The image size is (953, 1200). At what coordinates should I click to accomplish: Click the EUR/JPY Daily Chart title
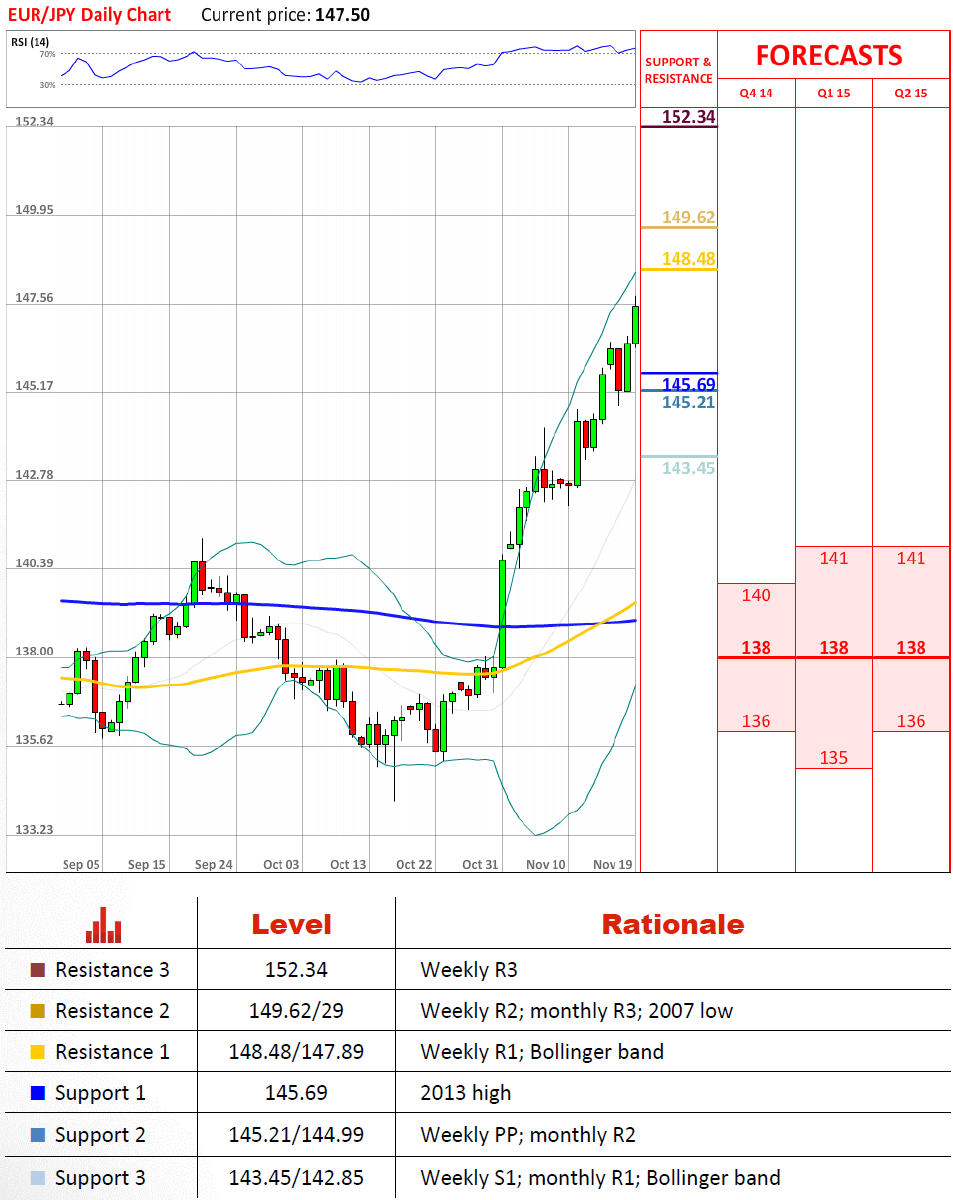[91, 14]
